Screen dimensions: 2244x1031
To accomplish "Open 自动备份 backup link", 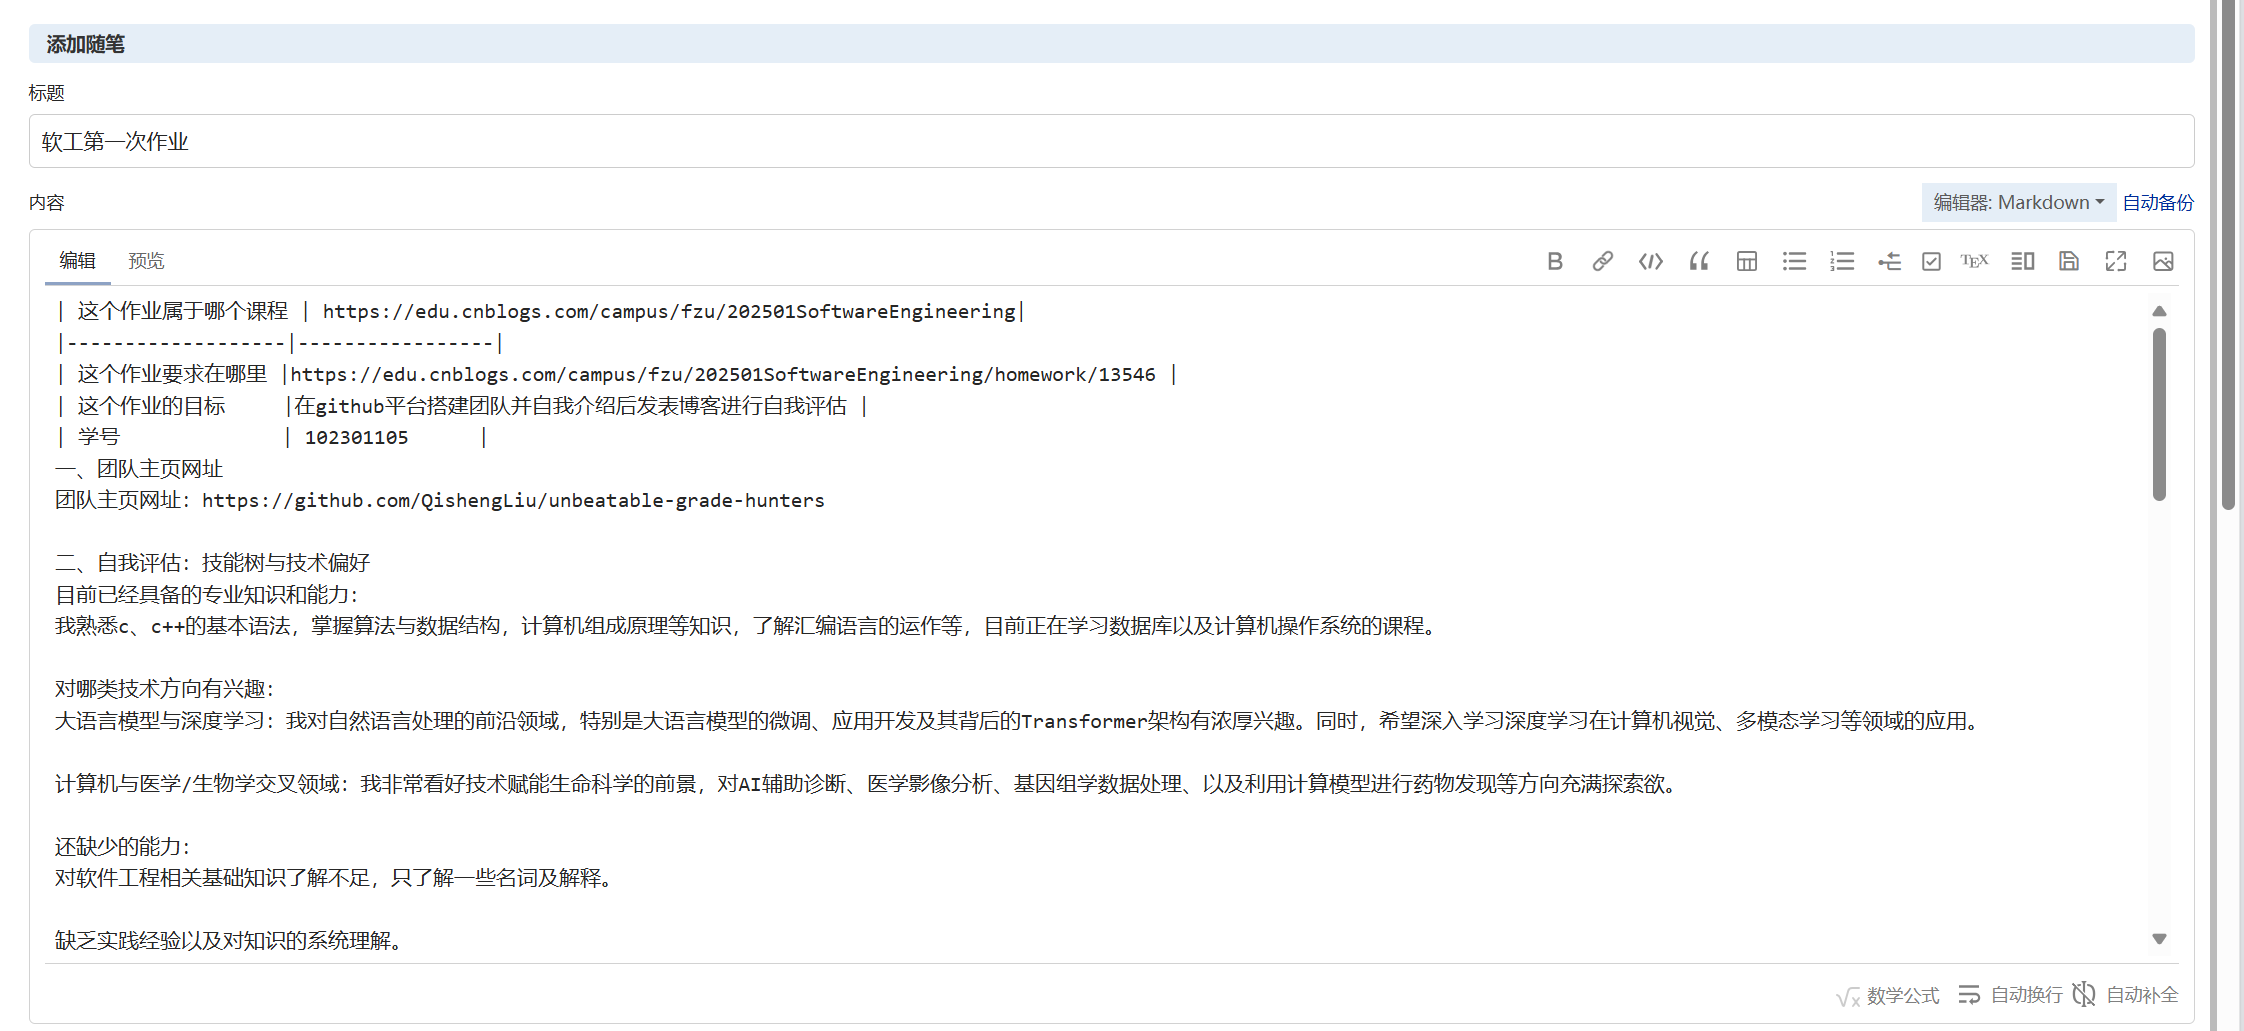I will (x=2157, y=202).
